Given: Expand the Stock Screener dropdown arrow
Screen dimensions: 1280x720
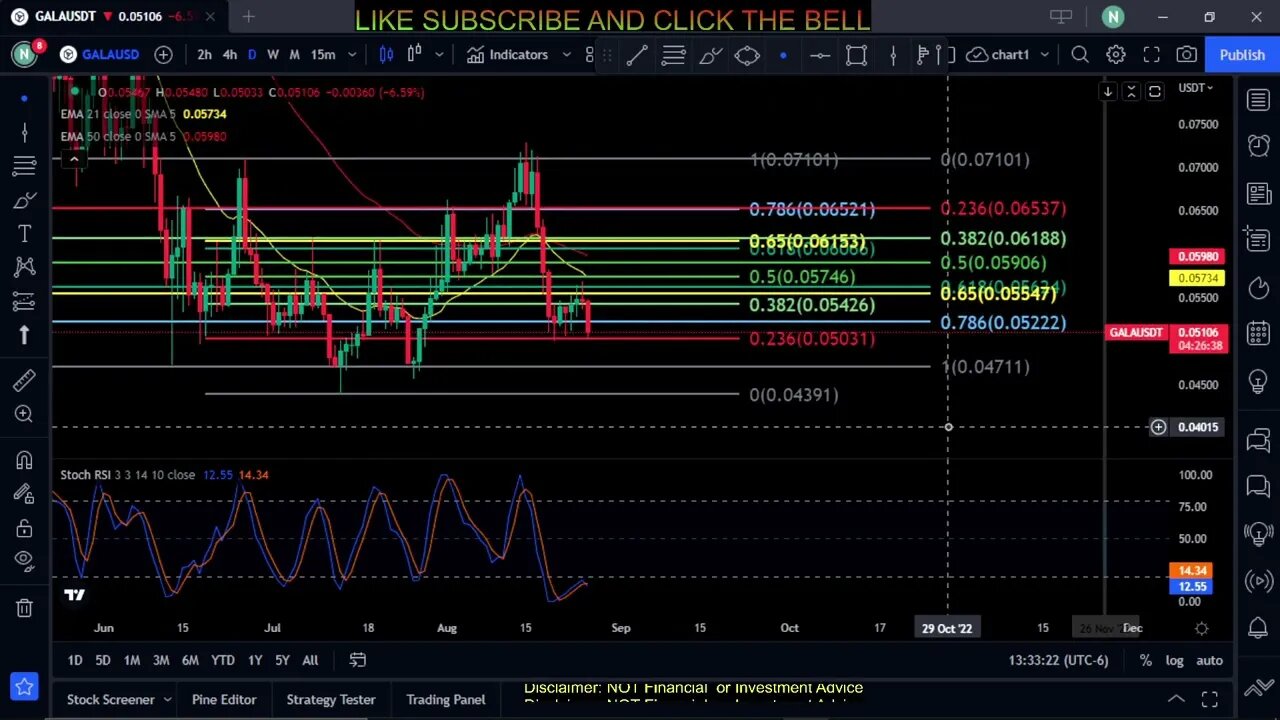Looking at the screenshot, I should [x=167, y=700].
